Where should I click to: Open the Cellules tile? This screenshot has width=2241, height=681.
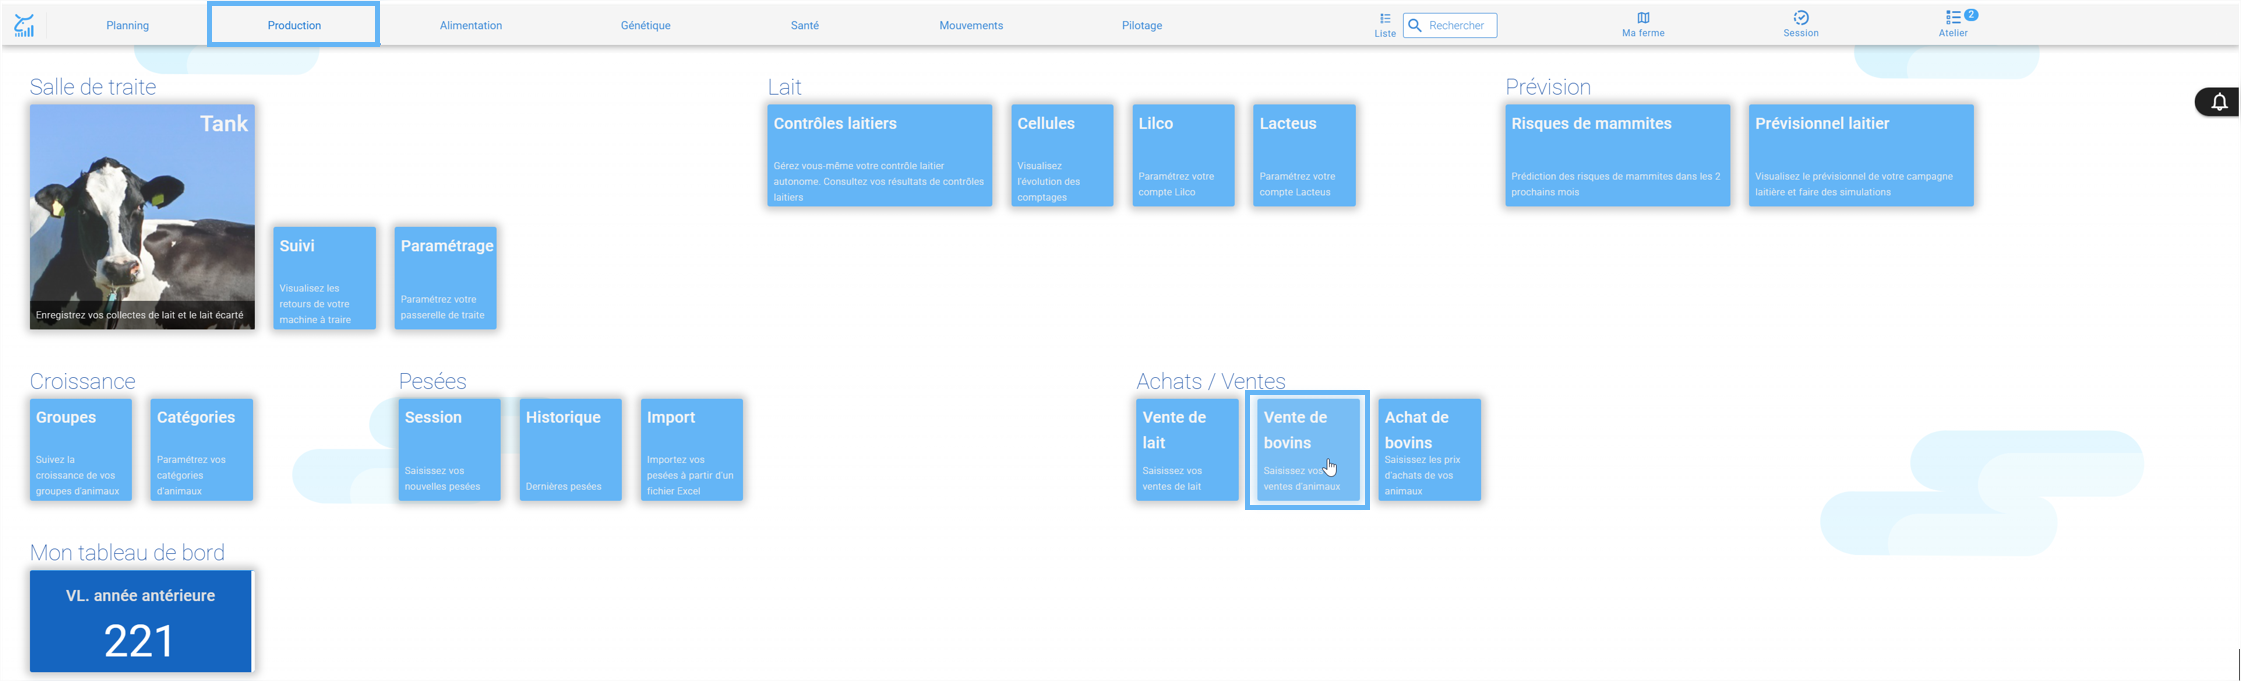[1062, 155]
